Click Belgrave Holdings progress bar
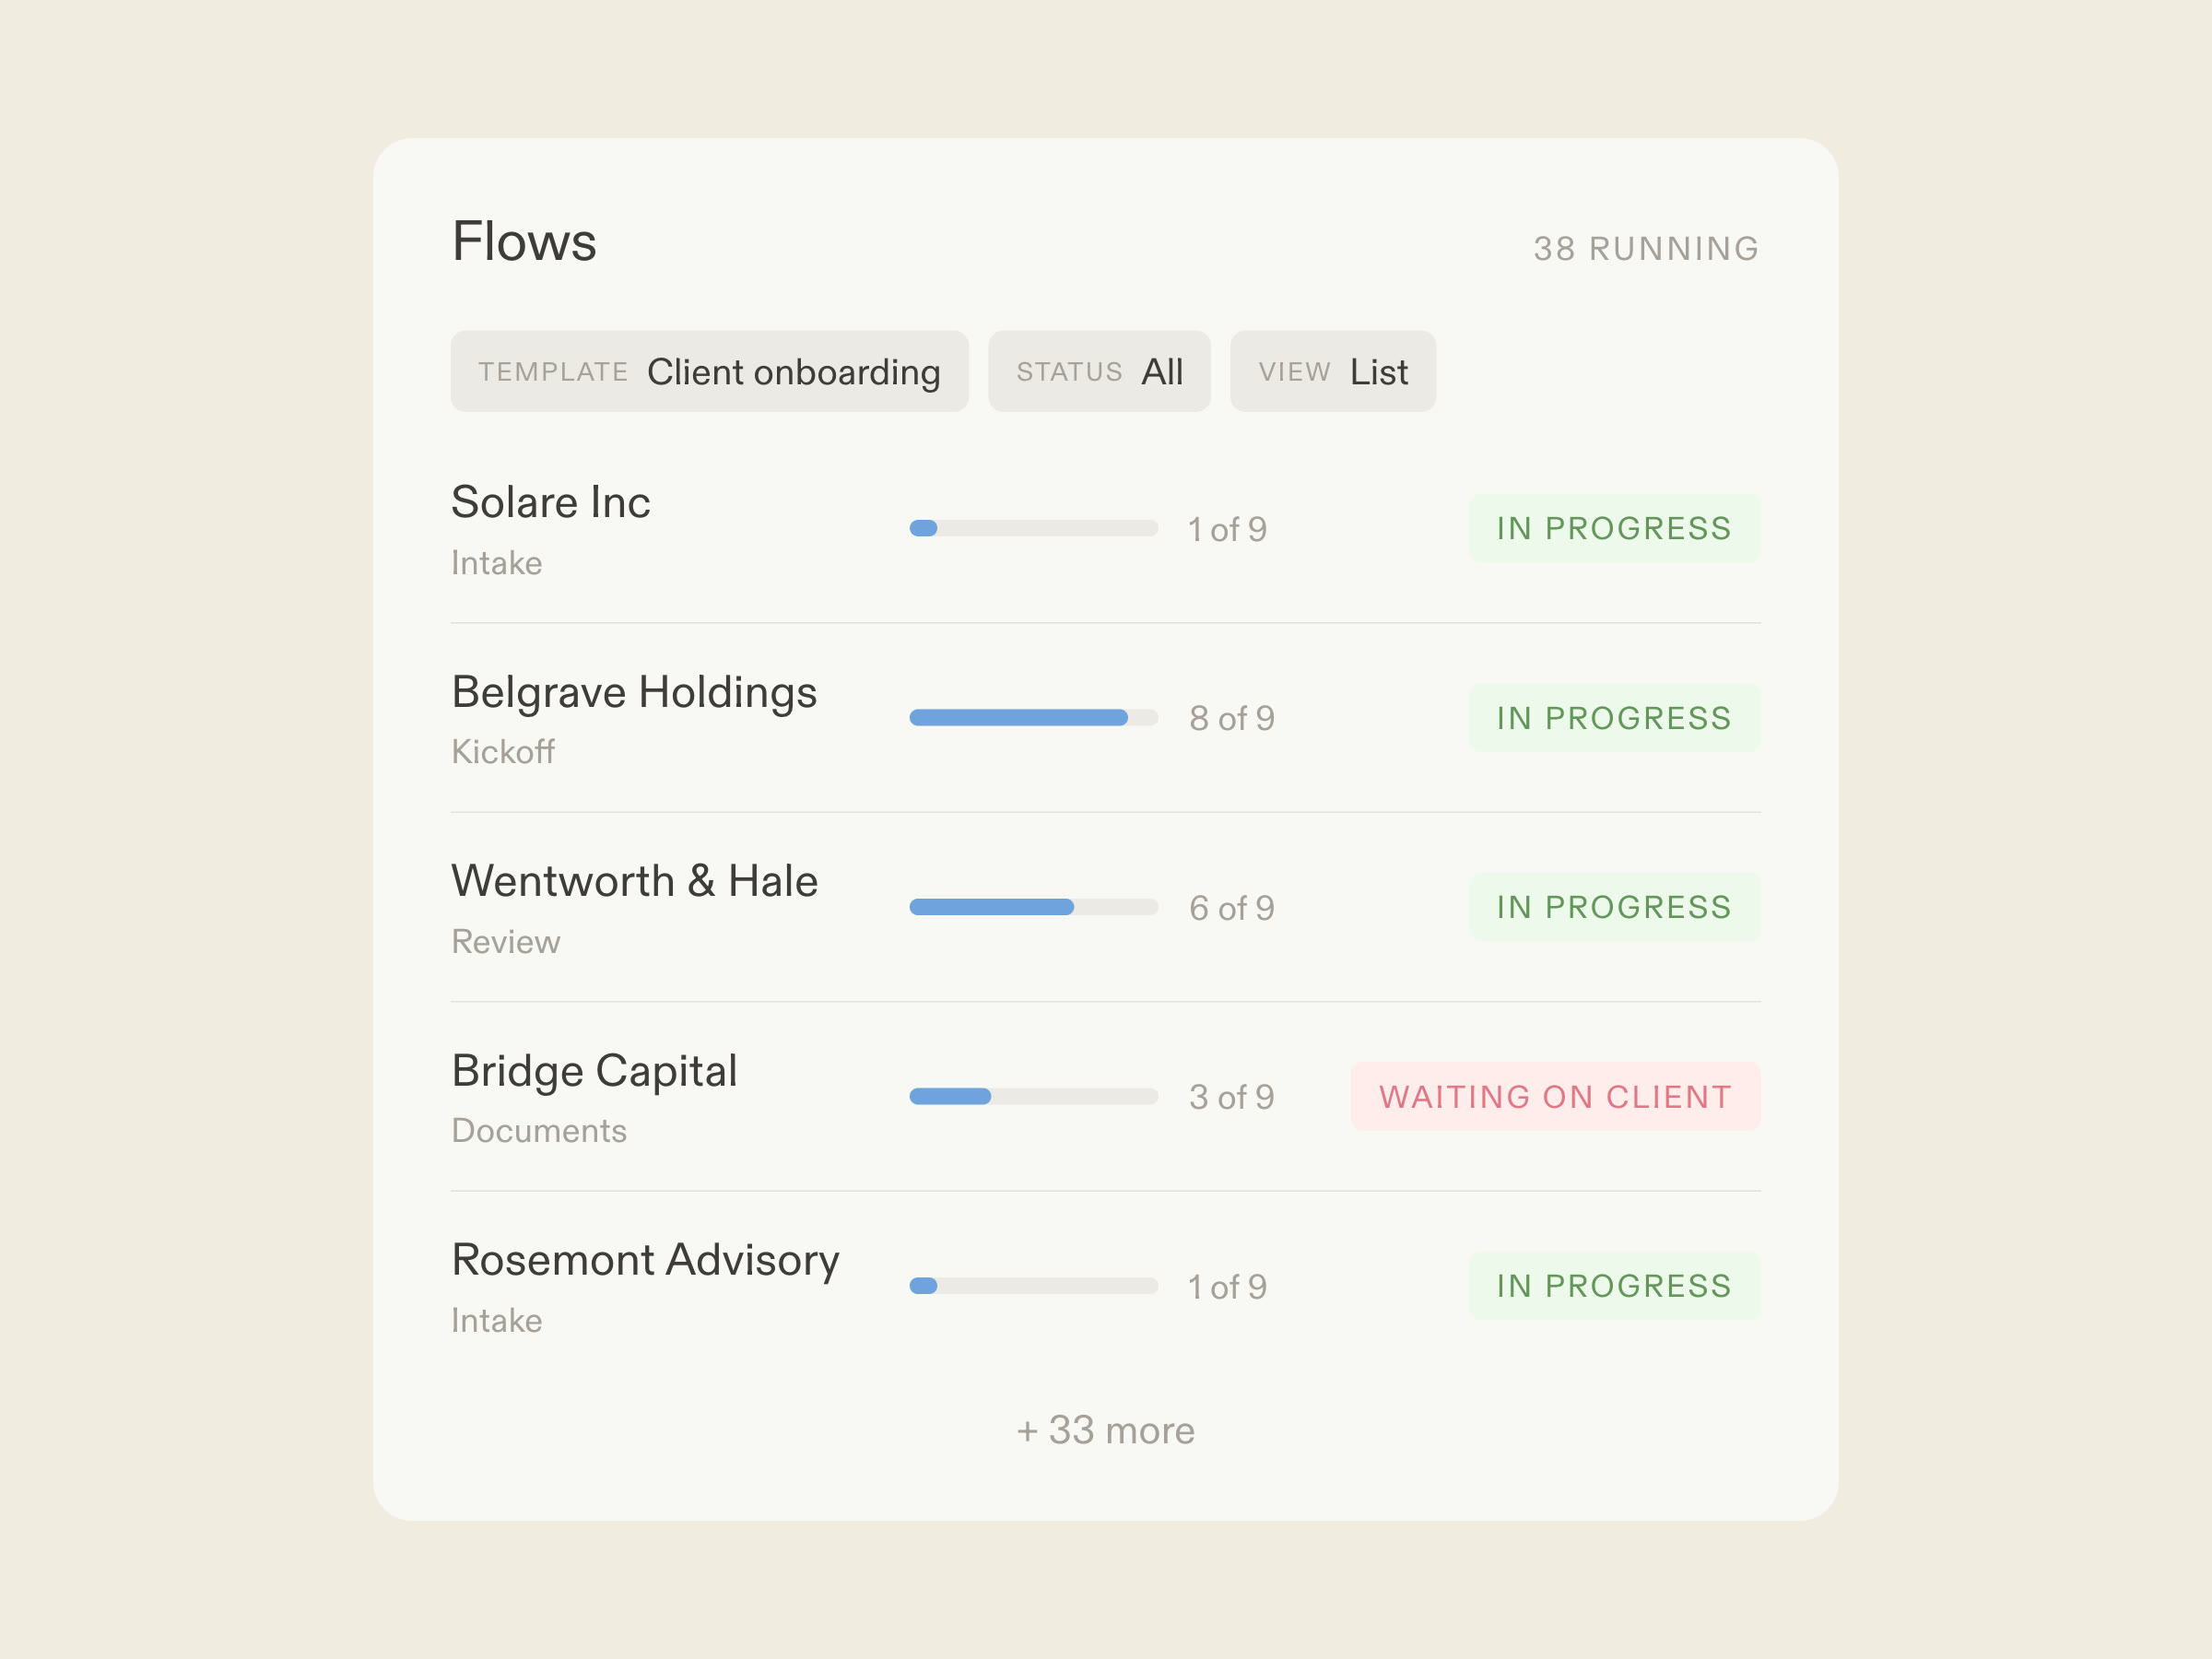This screenshot has height=1659, width=2212. [x=1033, y=717]
